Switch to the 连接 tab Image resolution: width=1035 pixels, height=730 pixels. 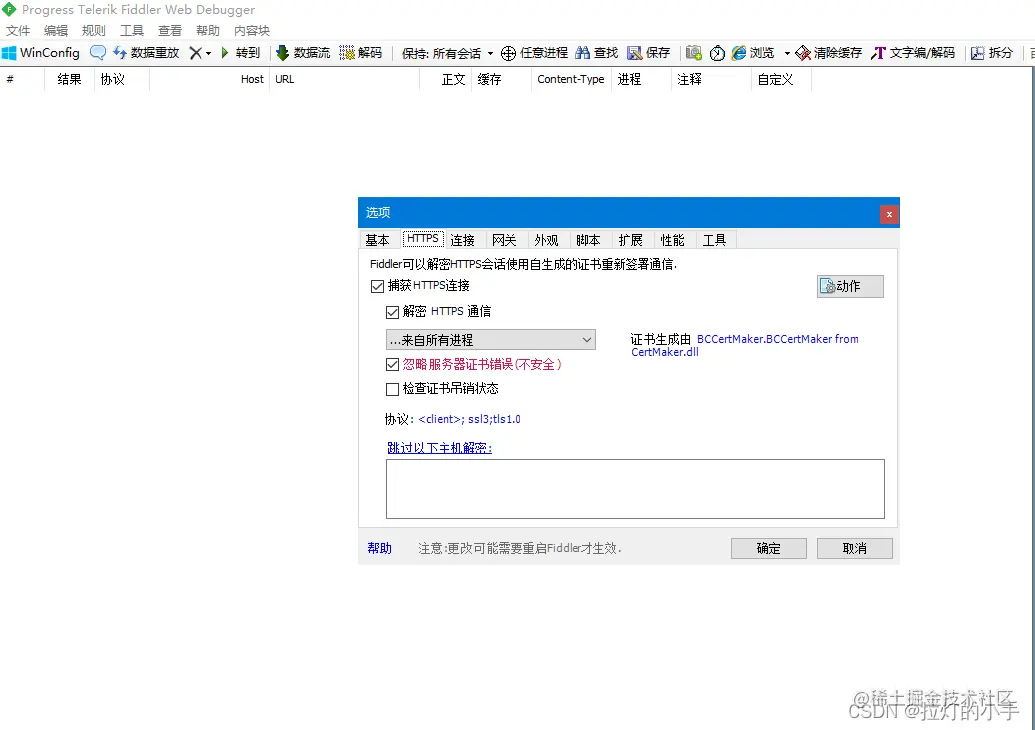(462, 239)
